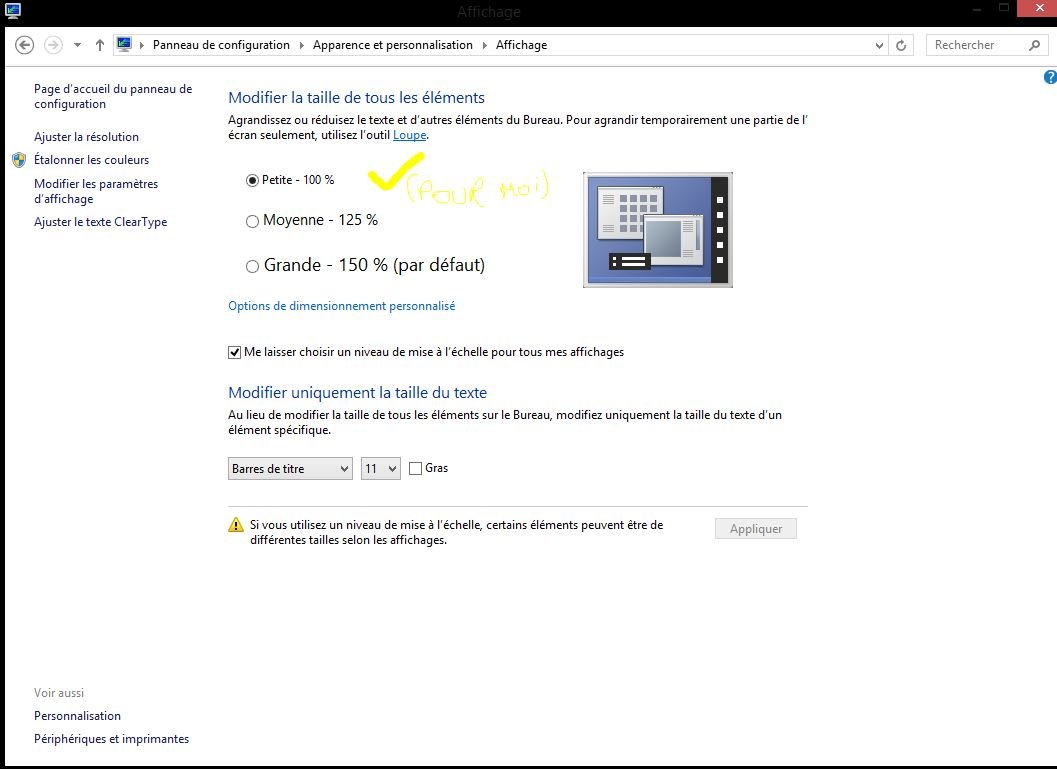Screen dimensions: 1057x769
Task: Click the Affichage breadcrumb
Action: coord(522,45)
